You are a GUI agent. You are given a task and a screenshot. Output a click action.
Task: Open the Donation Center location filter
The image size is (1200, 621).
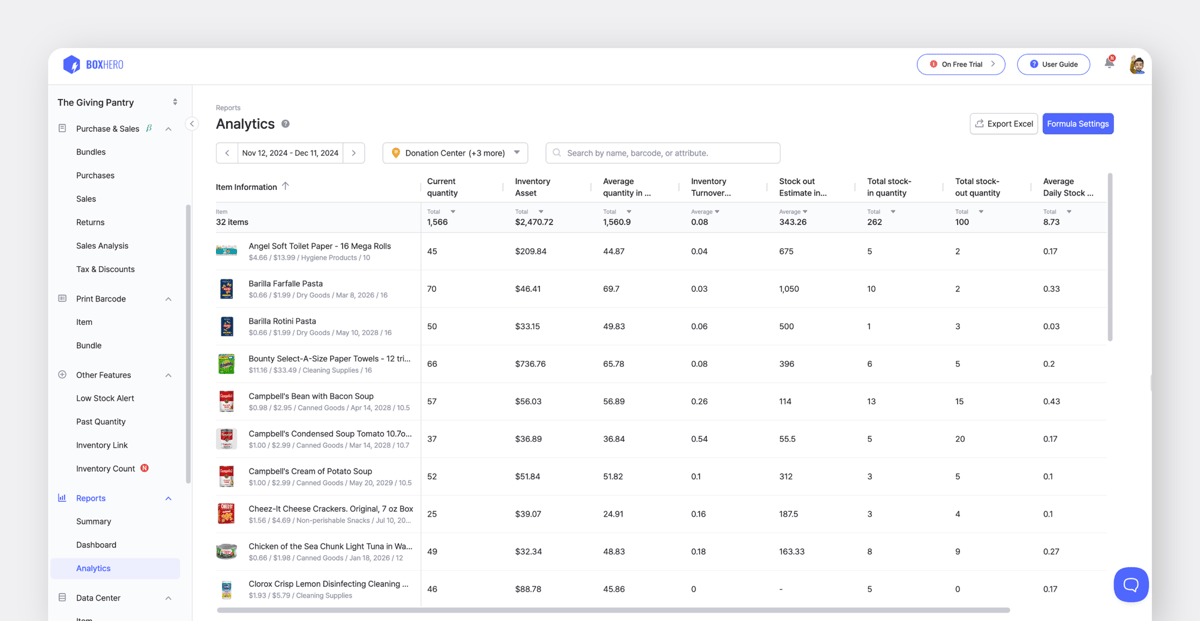[455, 153]
